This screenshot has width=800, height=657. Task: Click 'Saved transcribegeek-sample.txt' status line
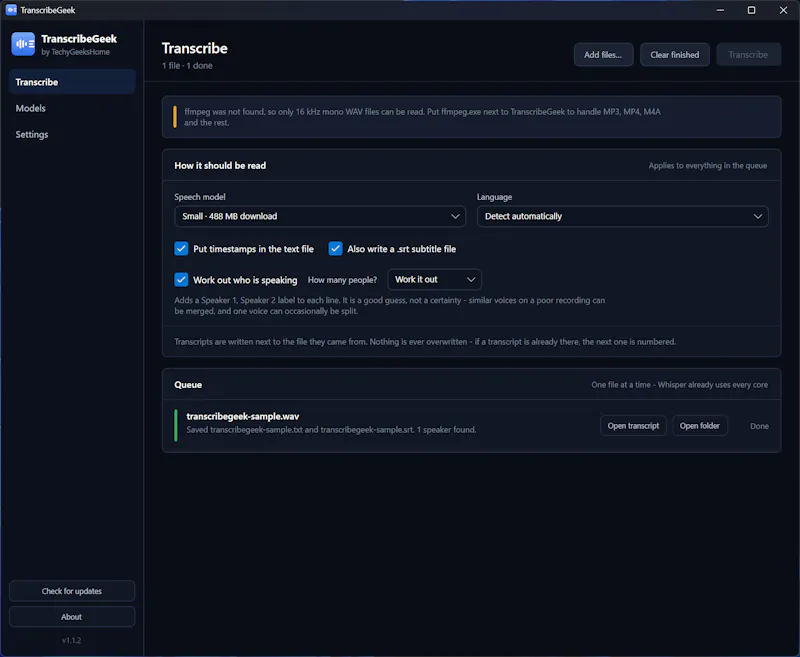pos(331,429)
